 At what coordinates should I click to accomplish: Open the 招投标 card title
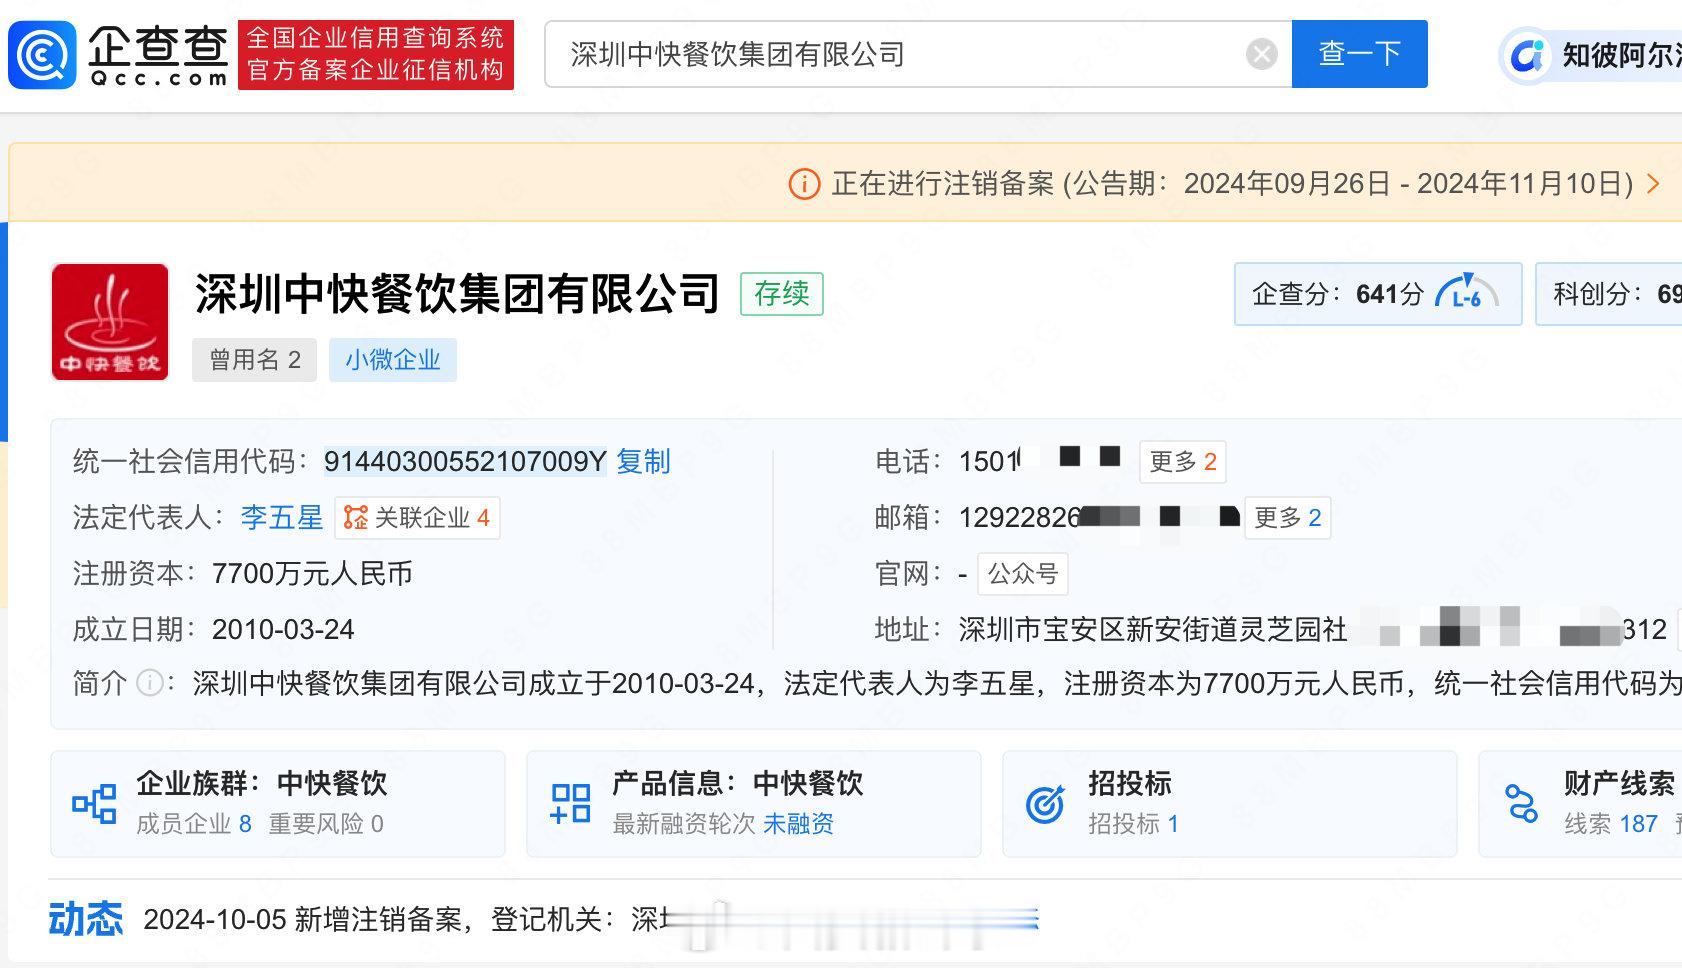point(1130,783)
